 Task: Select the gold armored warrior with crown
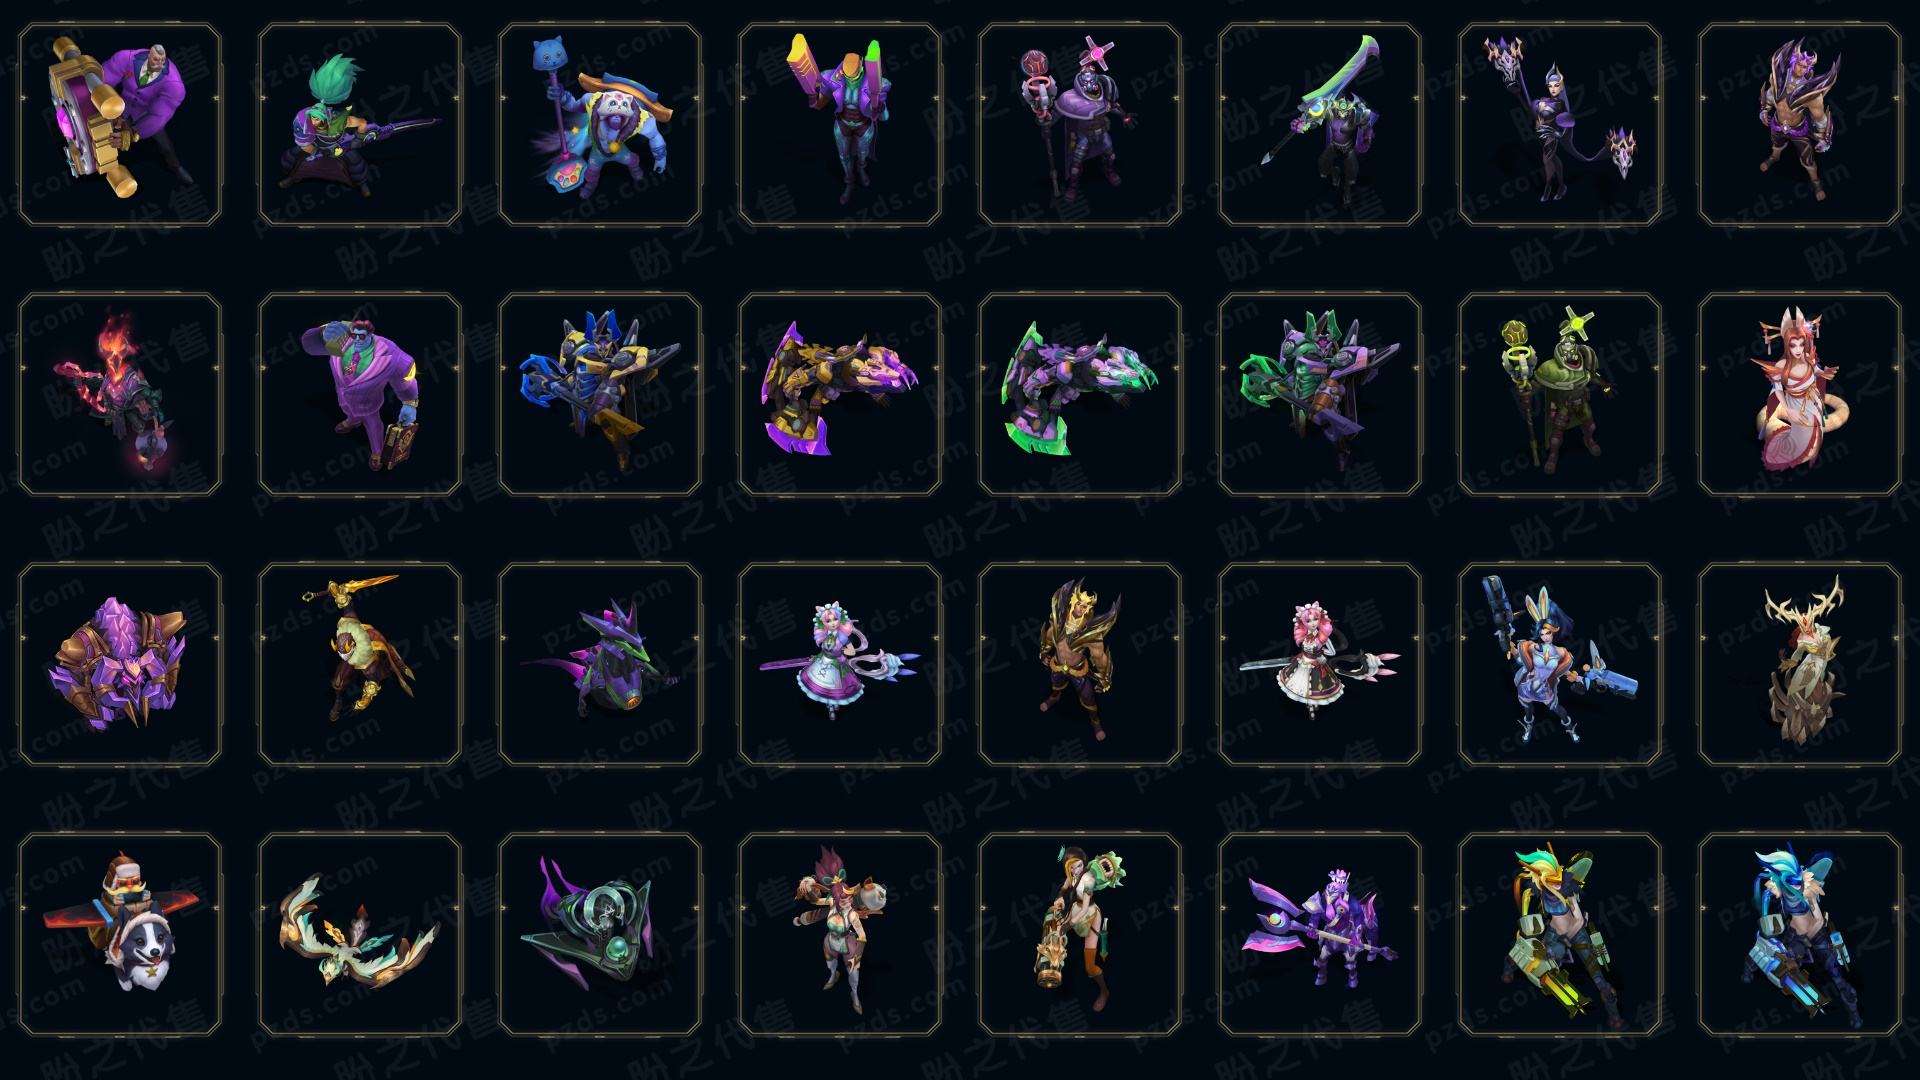pos(1080,664)
